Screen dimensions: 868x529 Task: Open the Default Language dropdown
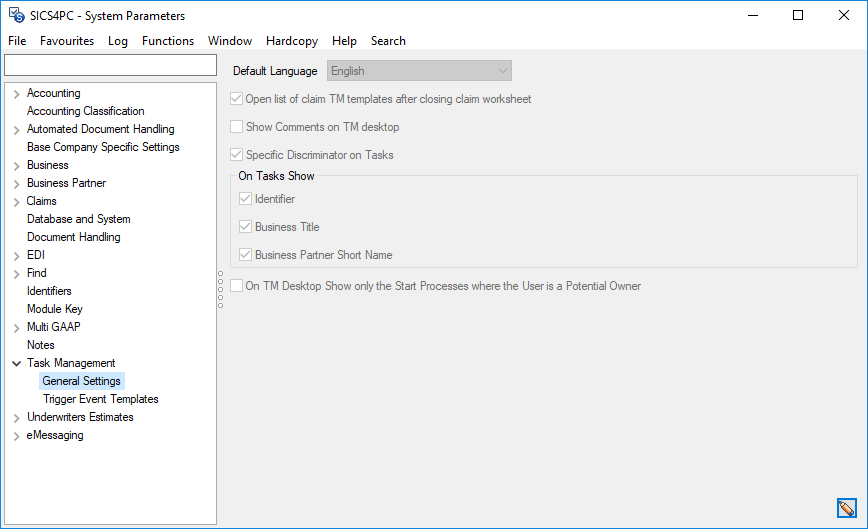[x=419, y=71]
